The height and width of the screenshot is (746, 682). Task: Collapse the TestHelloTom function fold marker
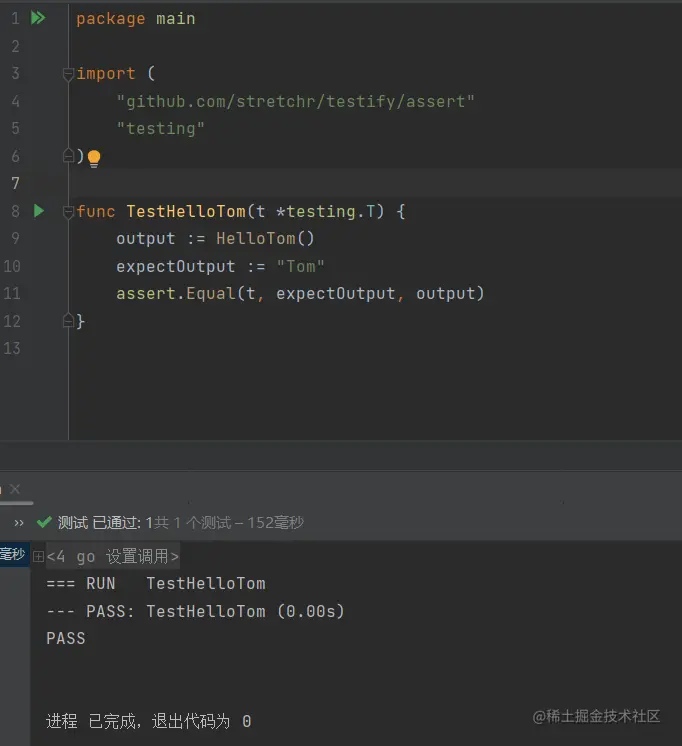68,212
